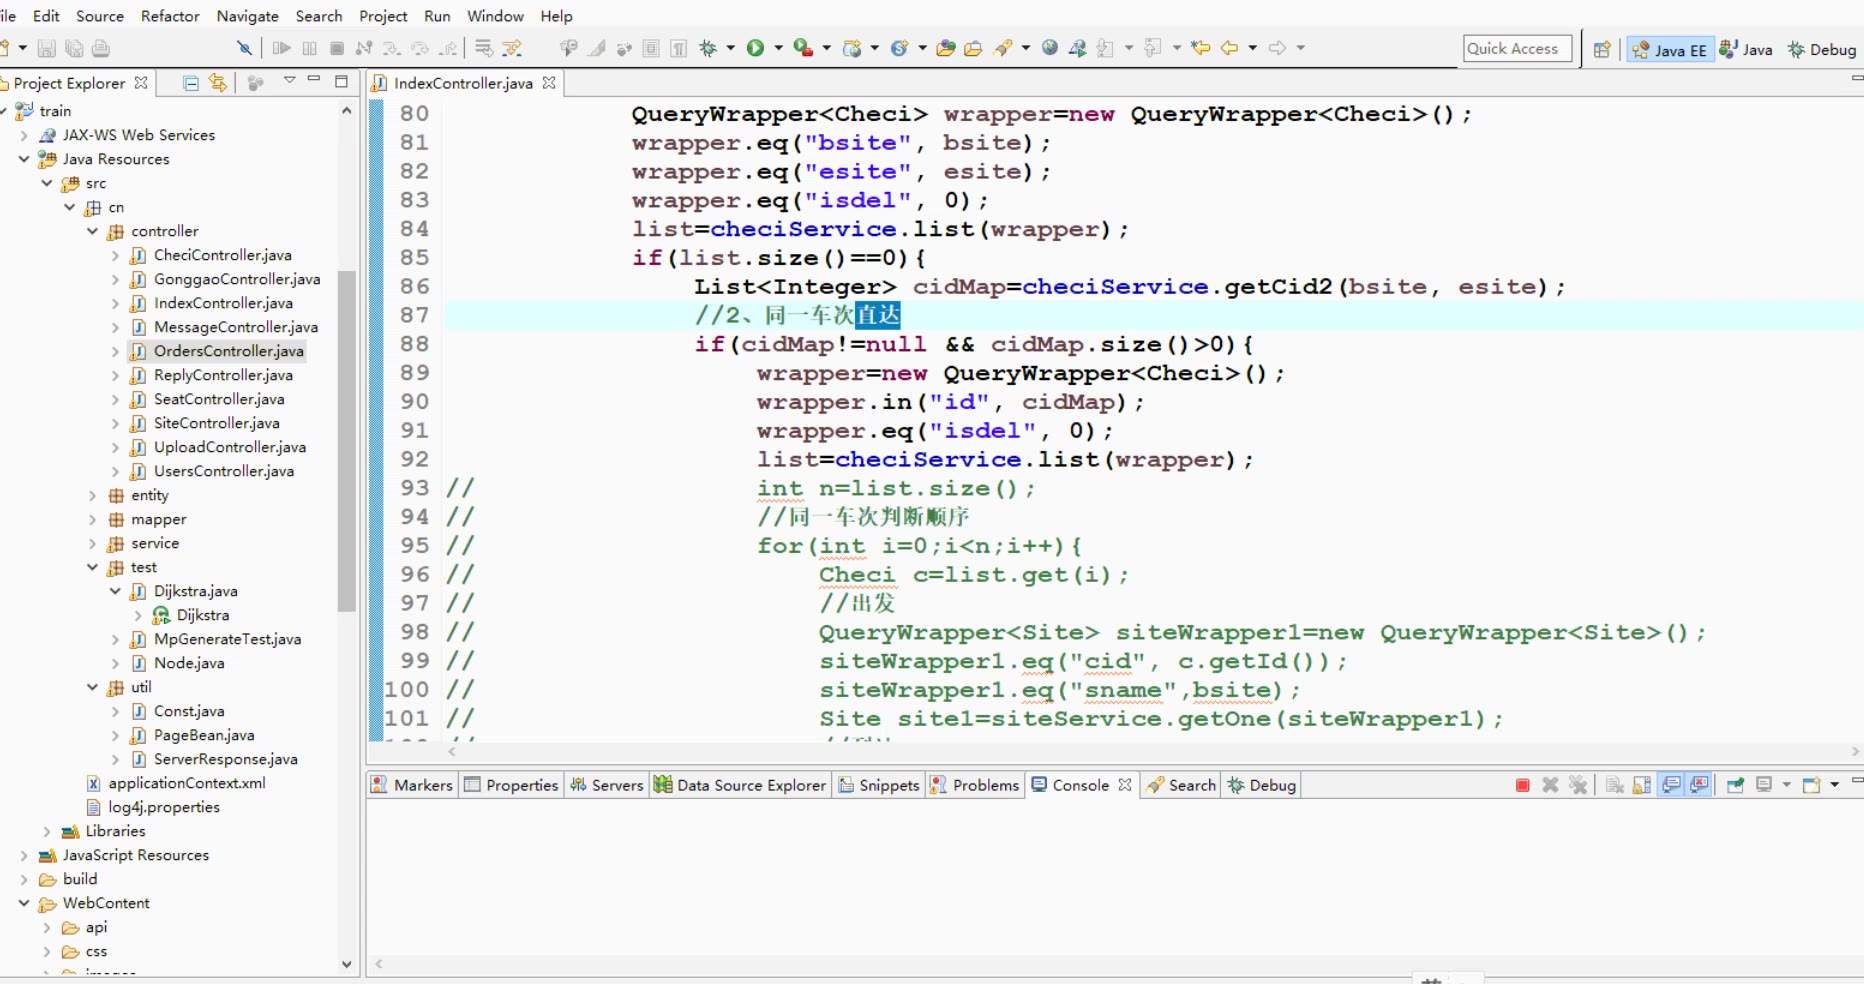Terminate the process with the red stop icon
This screenshot has width=1864, height=984.
pos(1522,785)
